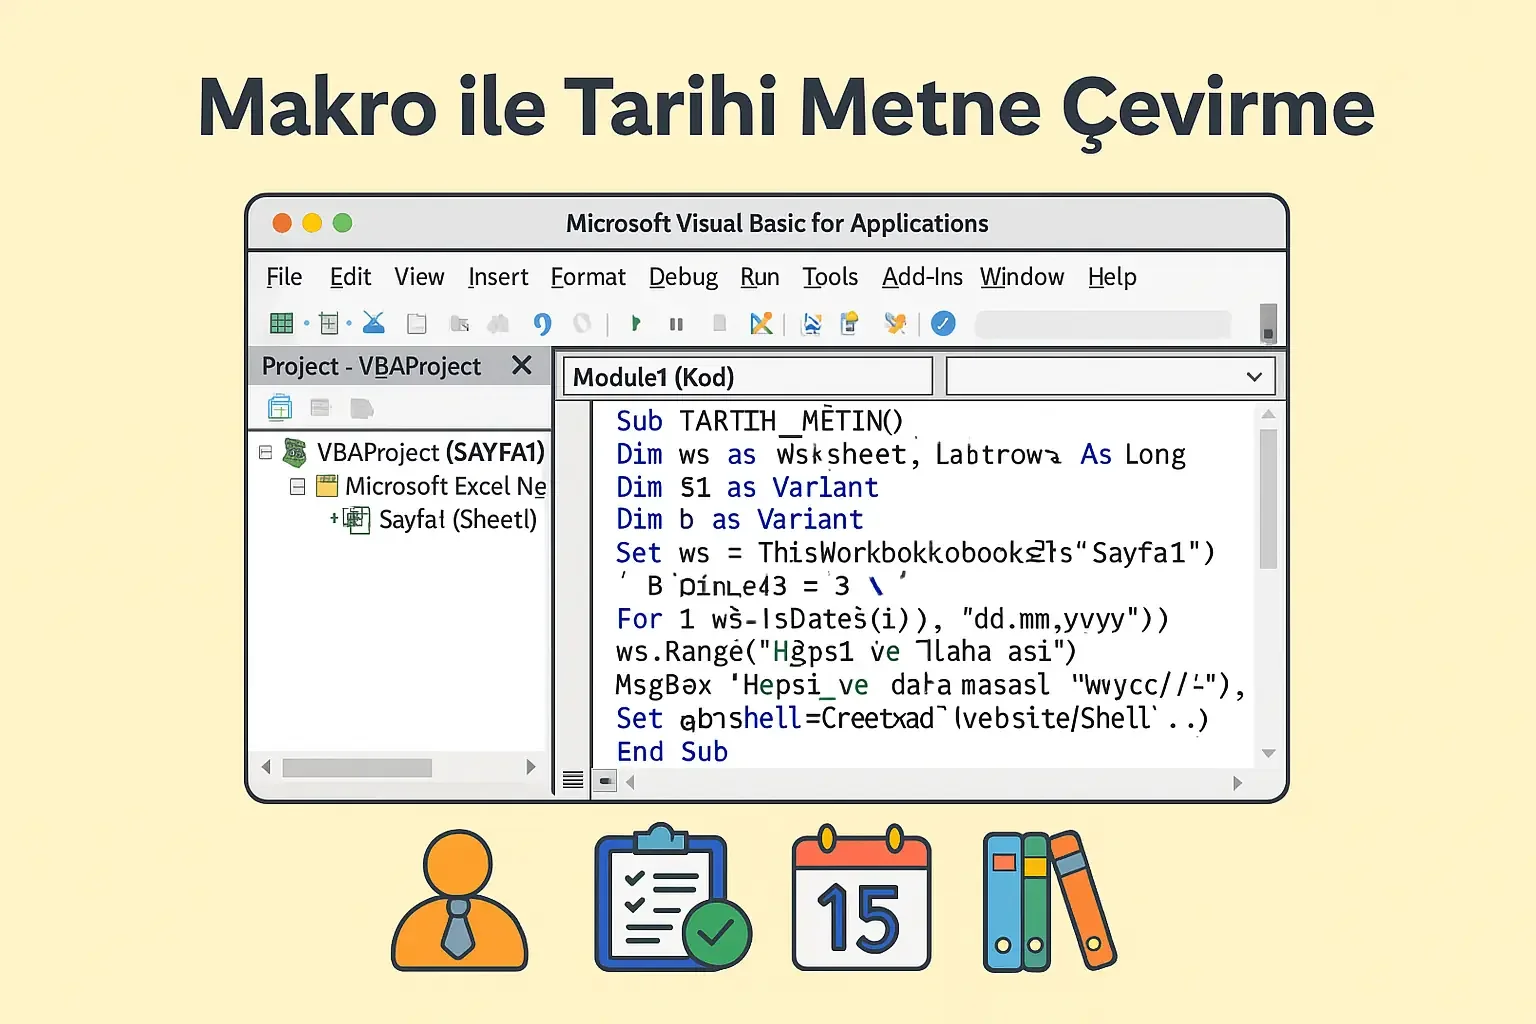
Task: Click the yellow traffic-light window button
Action: tap(312, 222)
